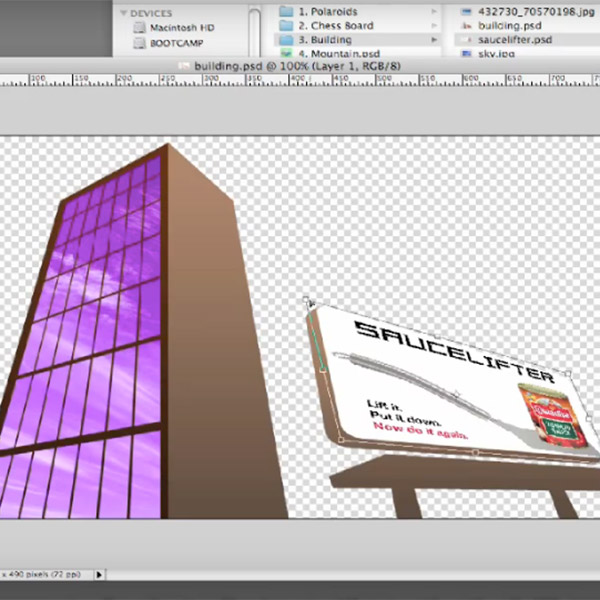Screen dimensions: 600x600
Task: Click the top-left transform handle of billboard
Action: tap(305, 299)
